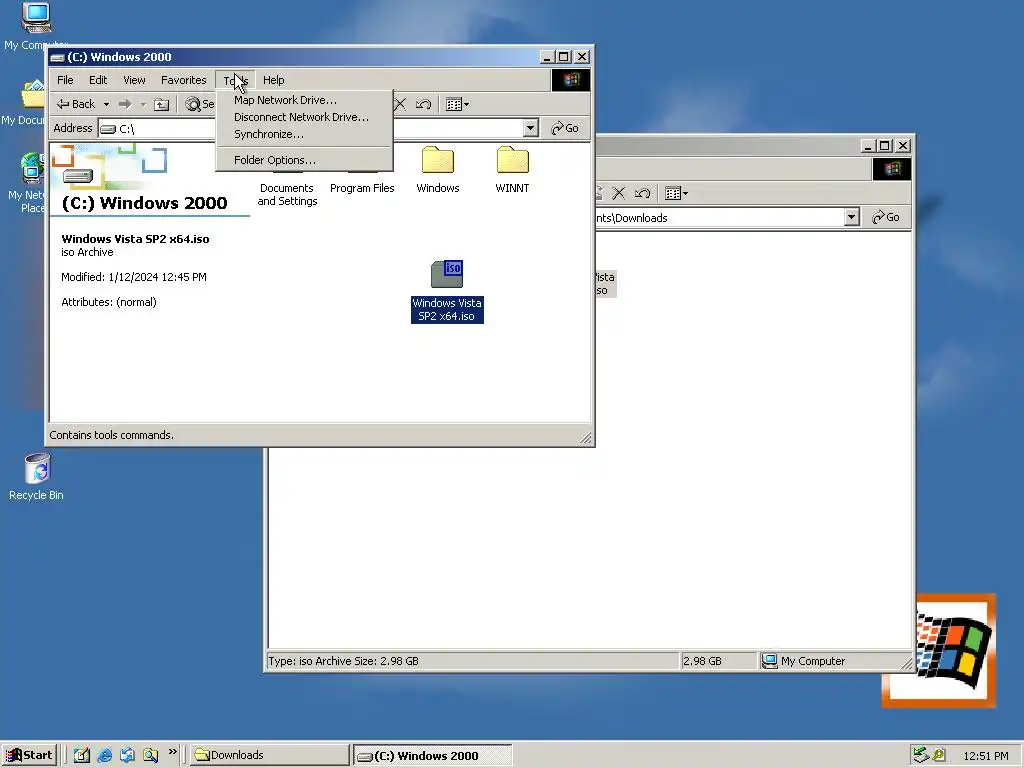Click the magnifier folder quick launch icon
1024x768 pixels.
pos(151,755)
